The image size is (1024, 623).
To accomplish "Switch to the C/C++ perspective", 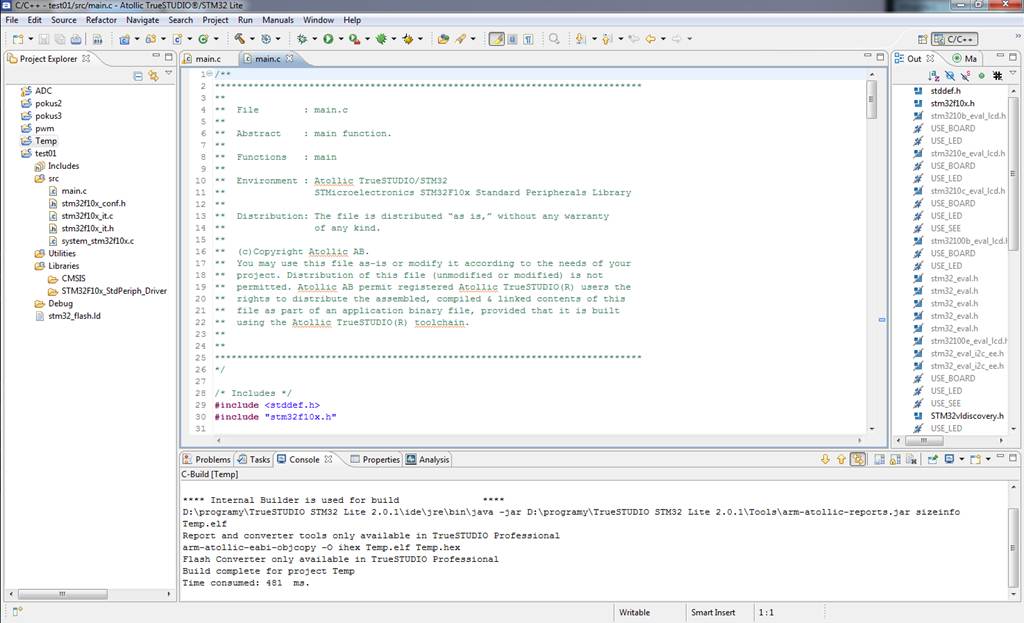I will click(955, 39).
